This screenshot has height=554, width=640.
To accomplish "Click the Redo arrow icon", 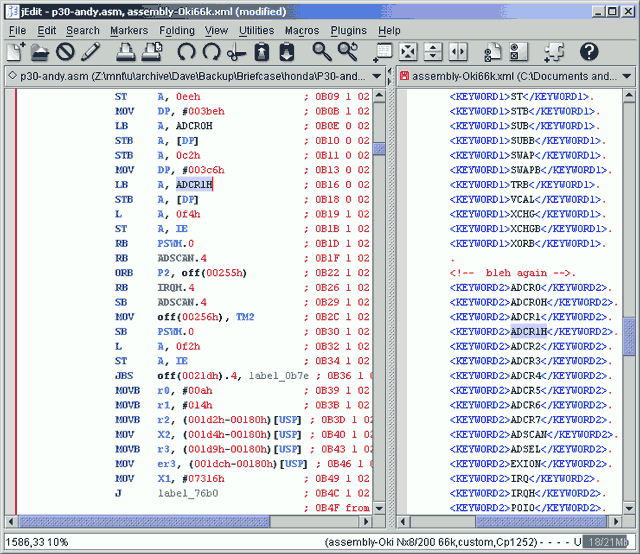I will [211, 52].
